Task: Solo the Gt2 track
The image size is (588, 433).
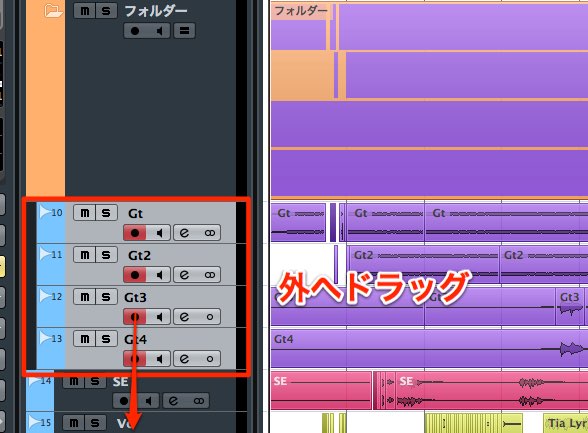Action: pos(106,255)
